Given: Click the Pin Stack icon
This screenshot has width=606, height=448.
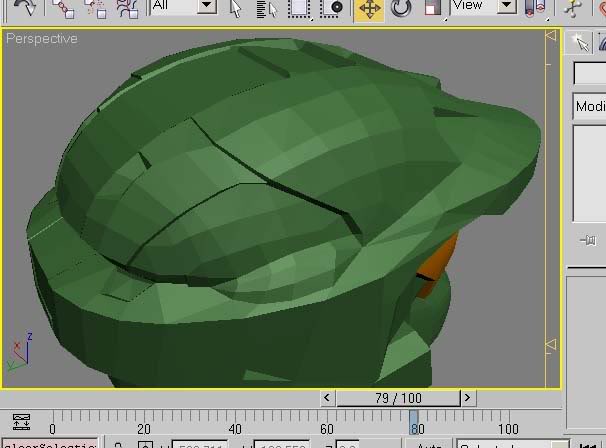Looking at the screenshot, I should point(588,241).
